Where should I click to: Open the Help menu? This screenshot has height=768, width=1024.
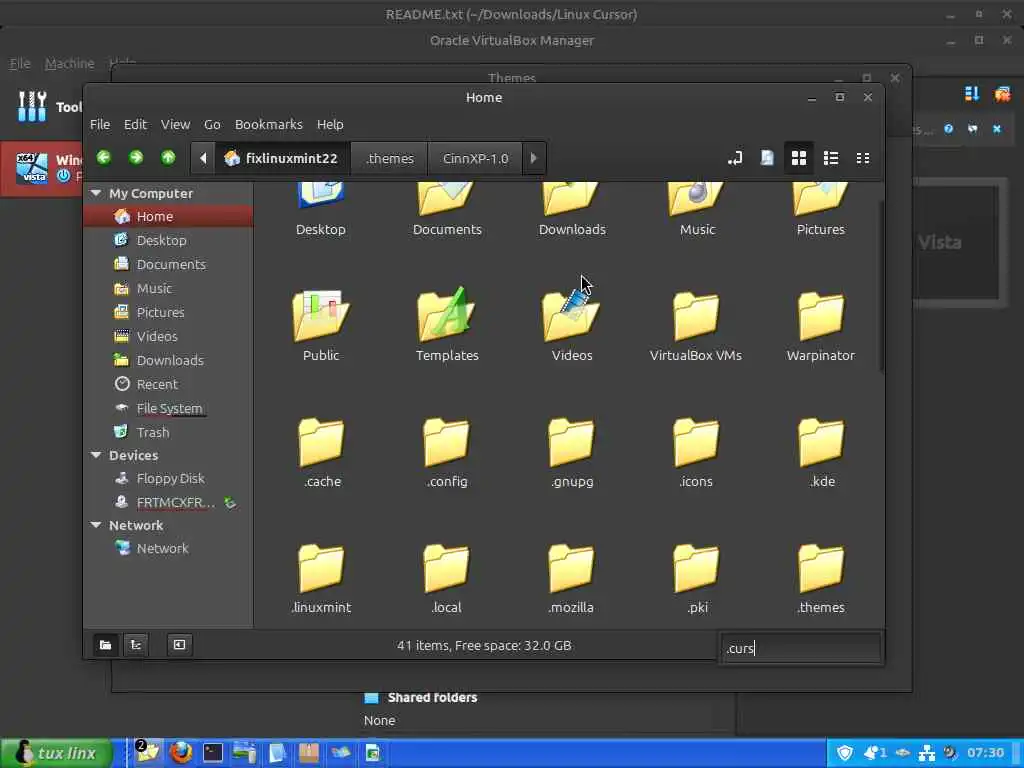330,124
